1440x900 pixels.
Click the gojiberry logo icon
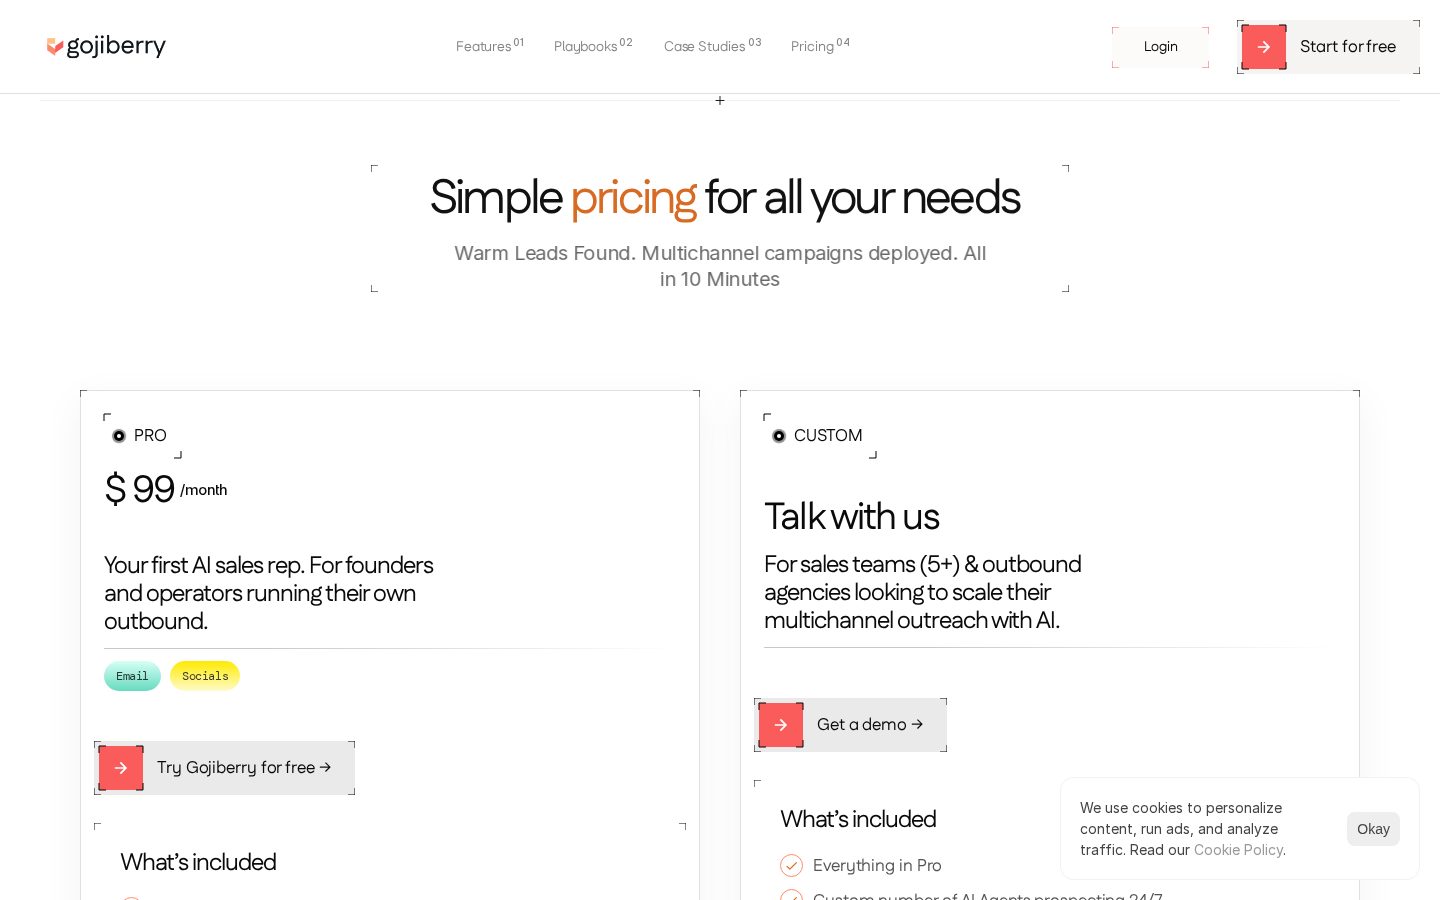[55, 46]
